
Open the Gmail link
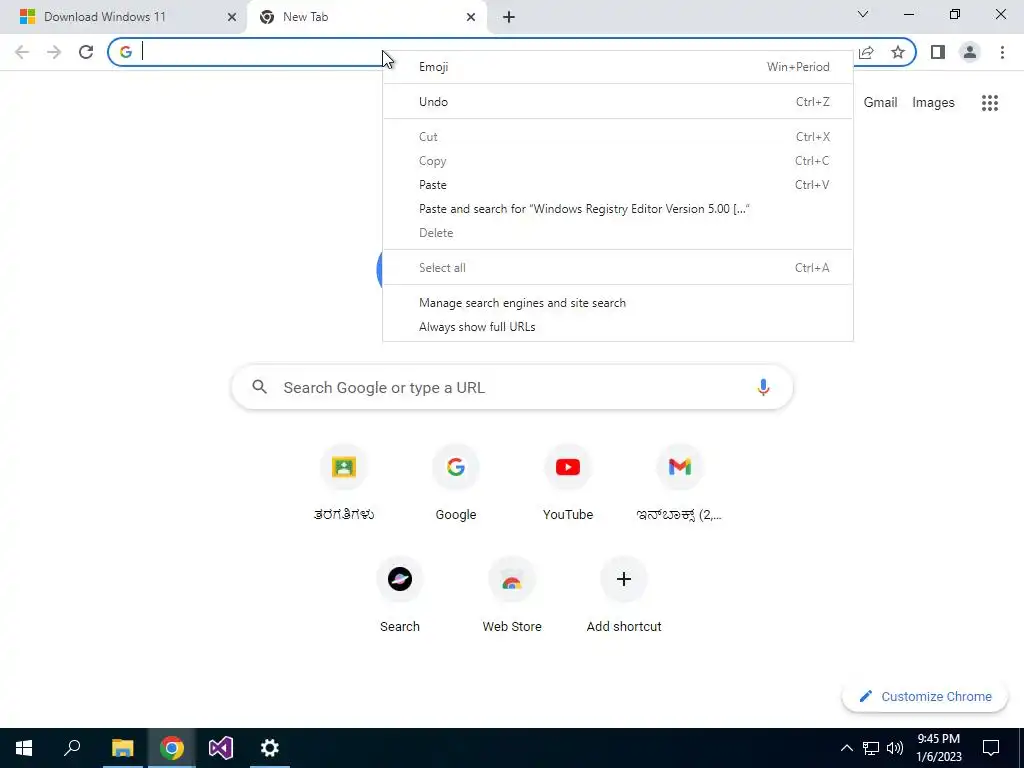coord(880,103)
